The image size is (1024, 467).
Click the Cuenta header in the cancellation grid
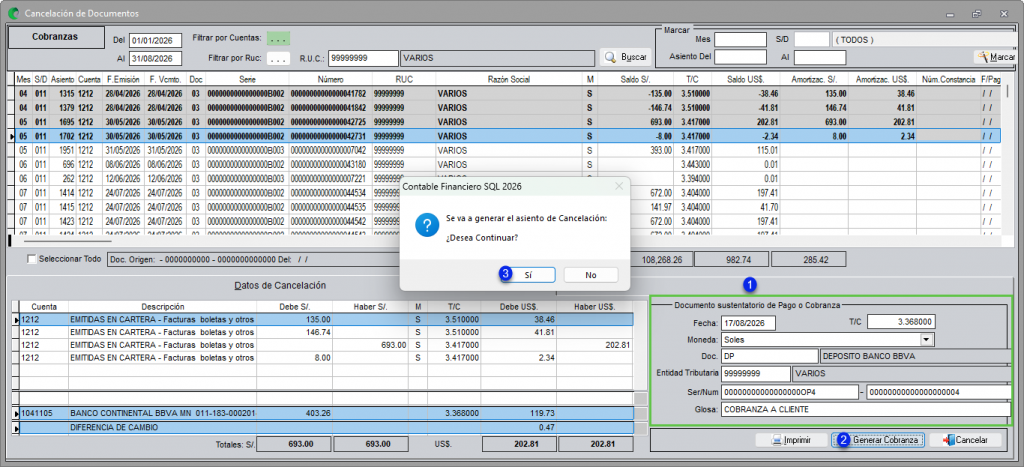(44, 306)
